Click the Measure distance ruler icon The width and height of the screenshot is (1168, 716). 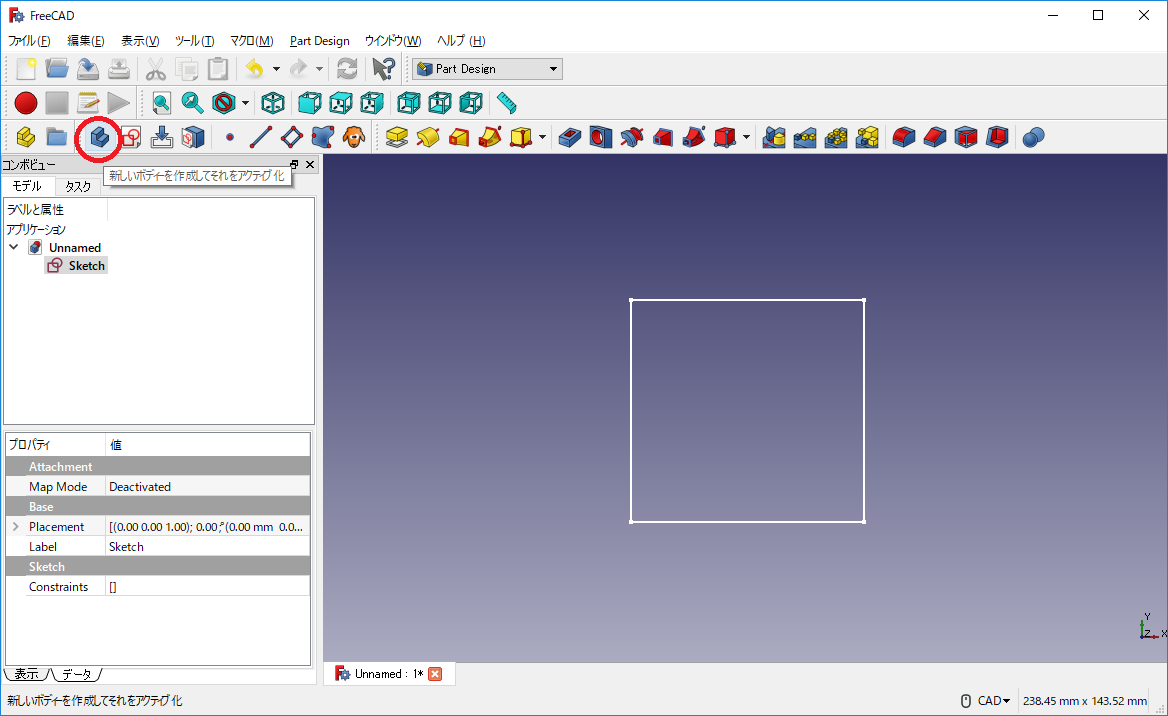507,103
